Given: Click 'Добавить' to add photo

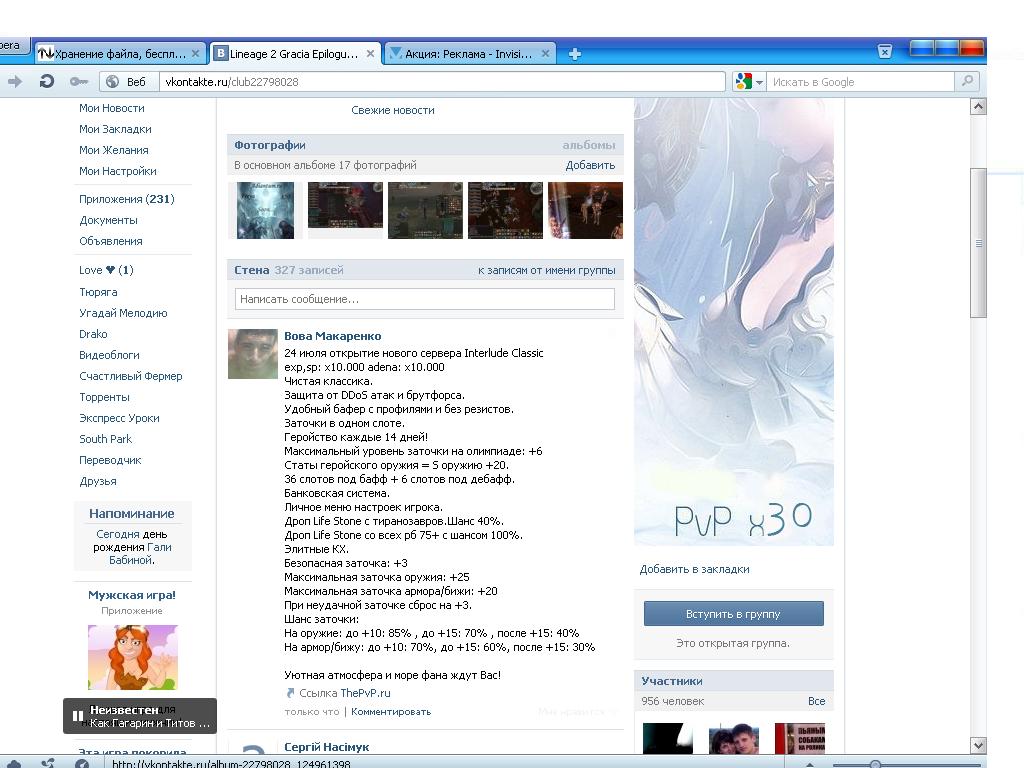Looking at the screenshot, I should (590, 165).
